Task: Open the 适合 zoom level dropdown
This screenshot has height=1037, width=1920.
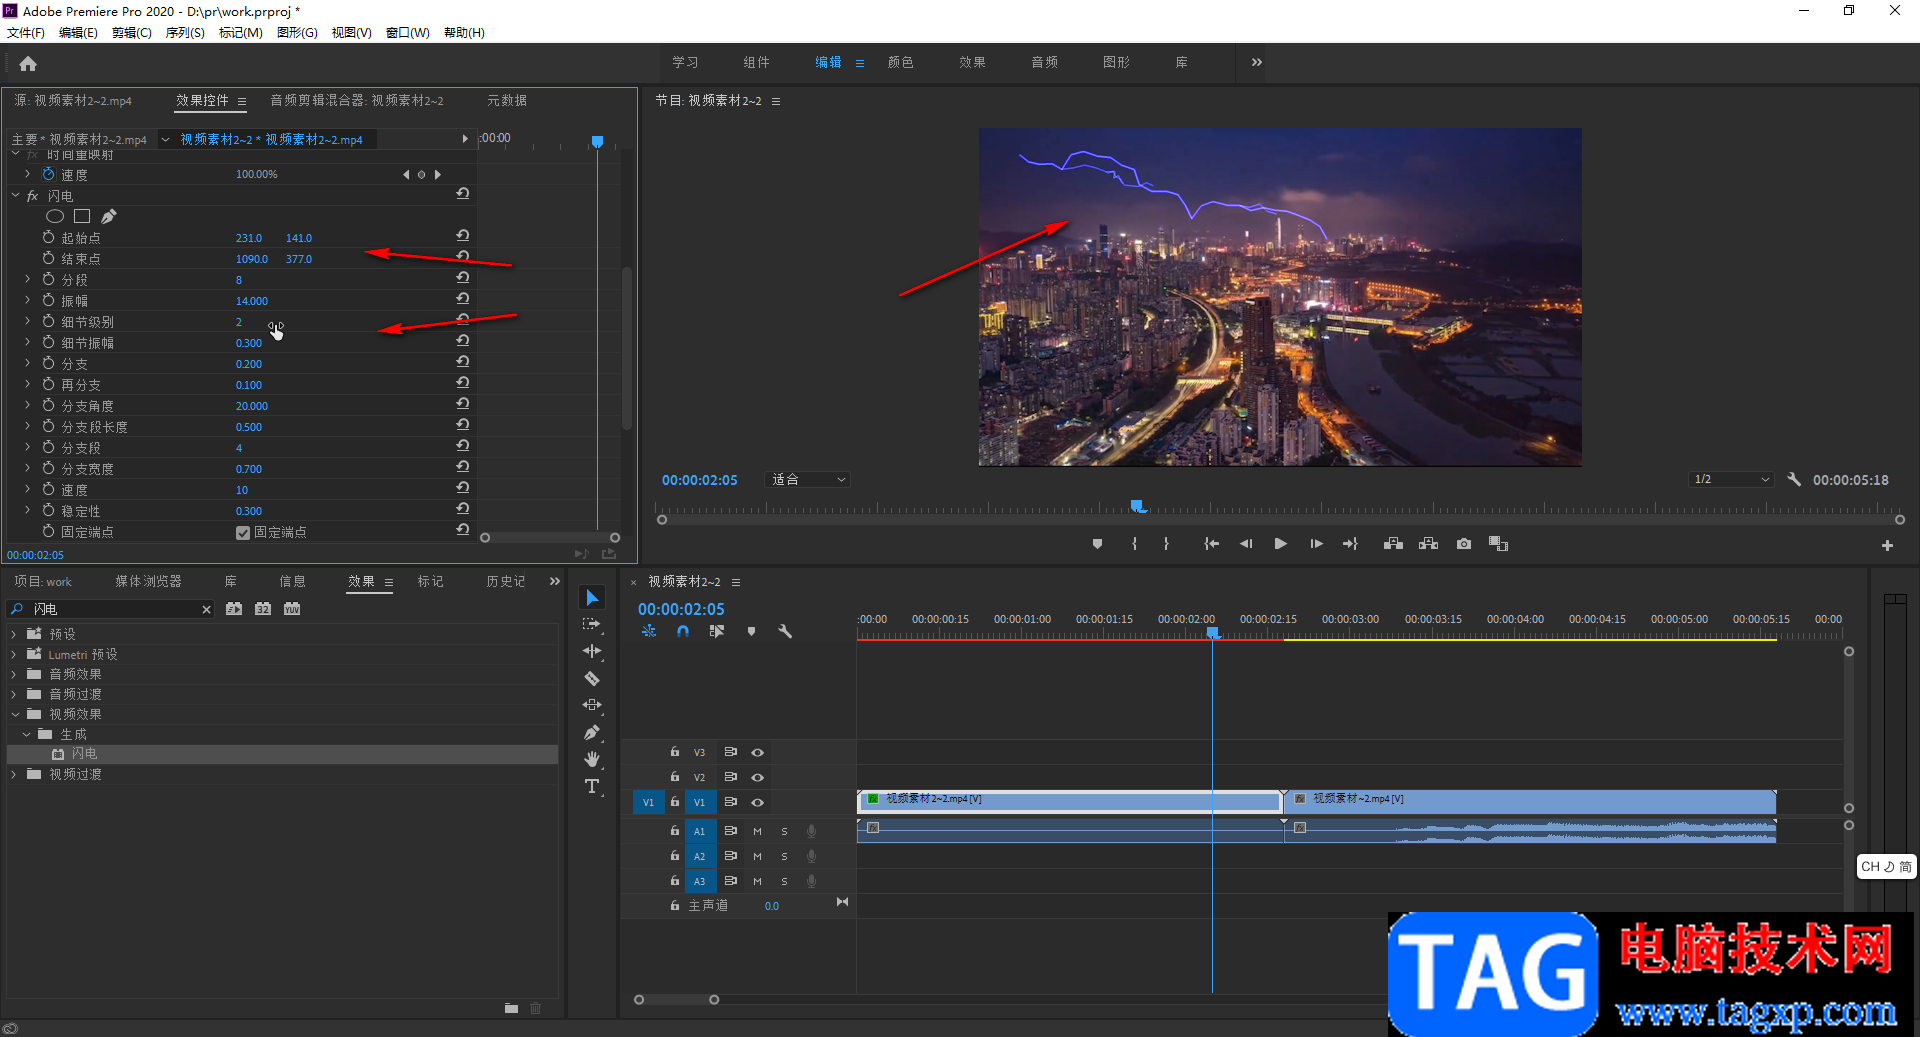Action: [x=808, y=479]
